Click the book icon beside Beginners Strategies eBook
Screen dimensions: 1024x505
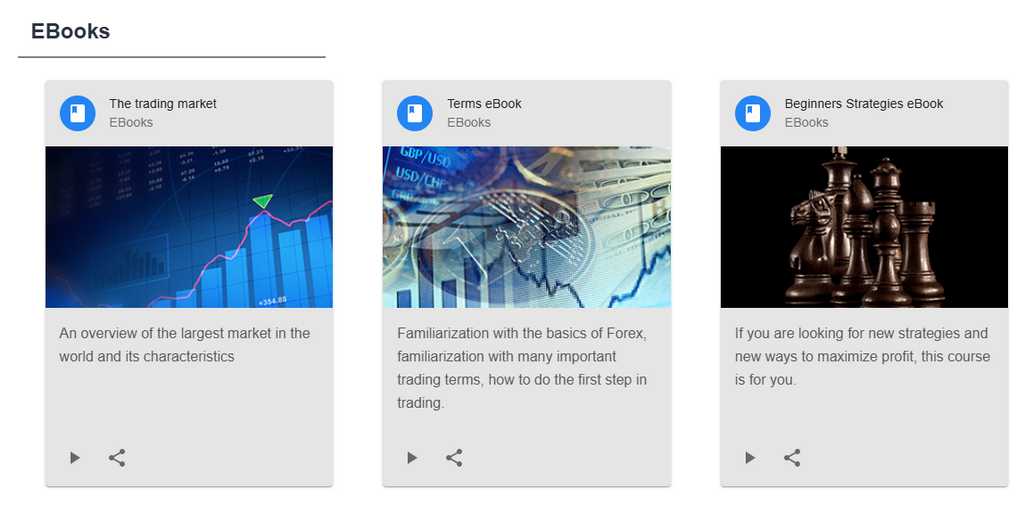tap(753, 113)
